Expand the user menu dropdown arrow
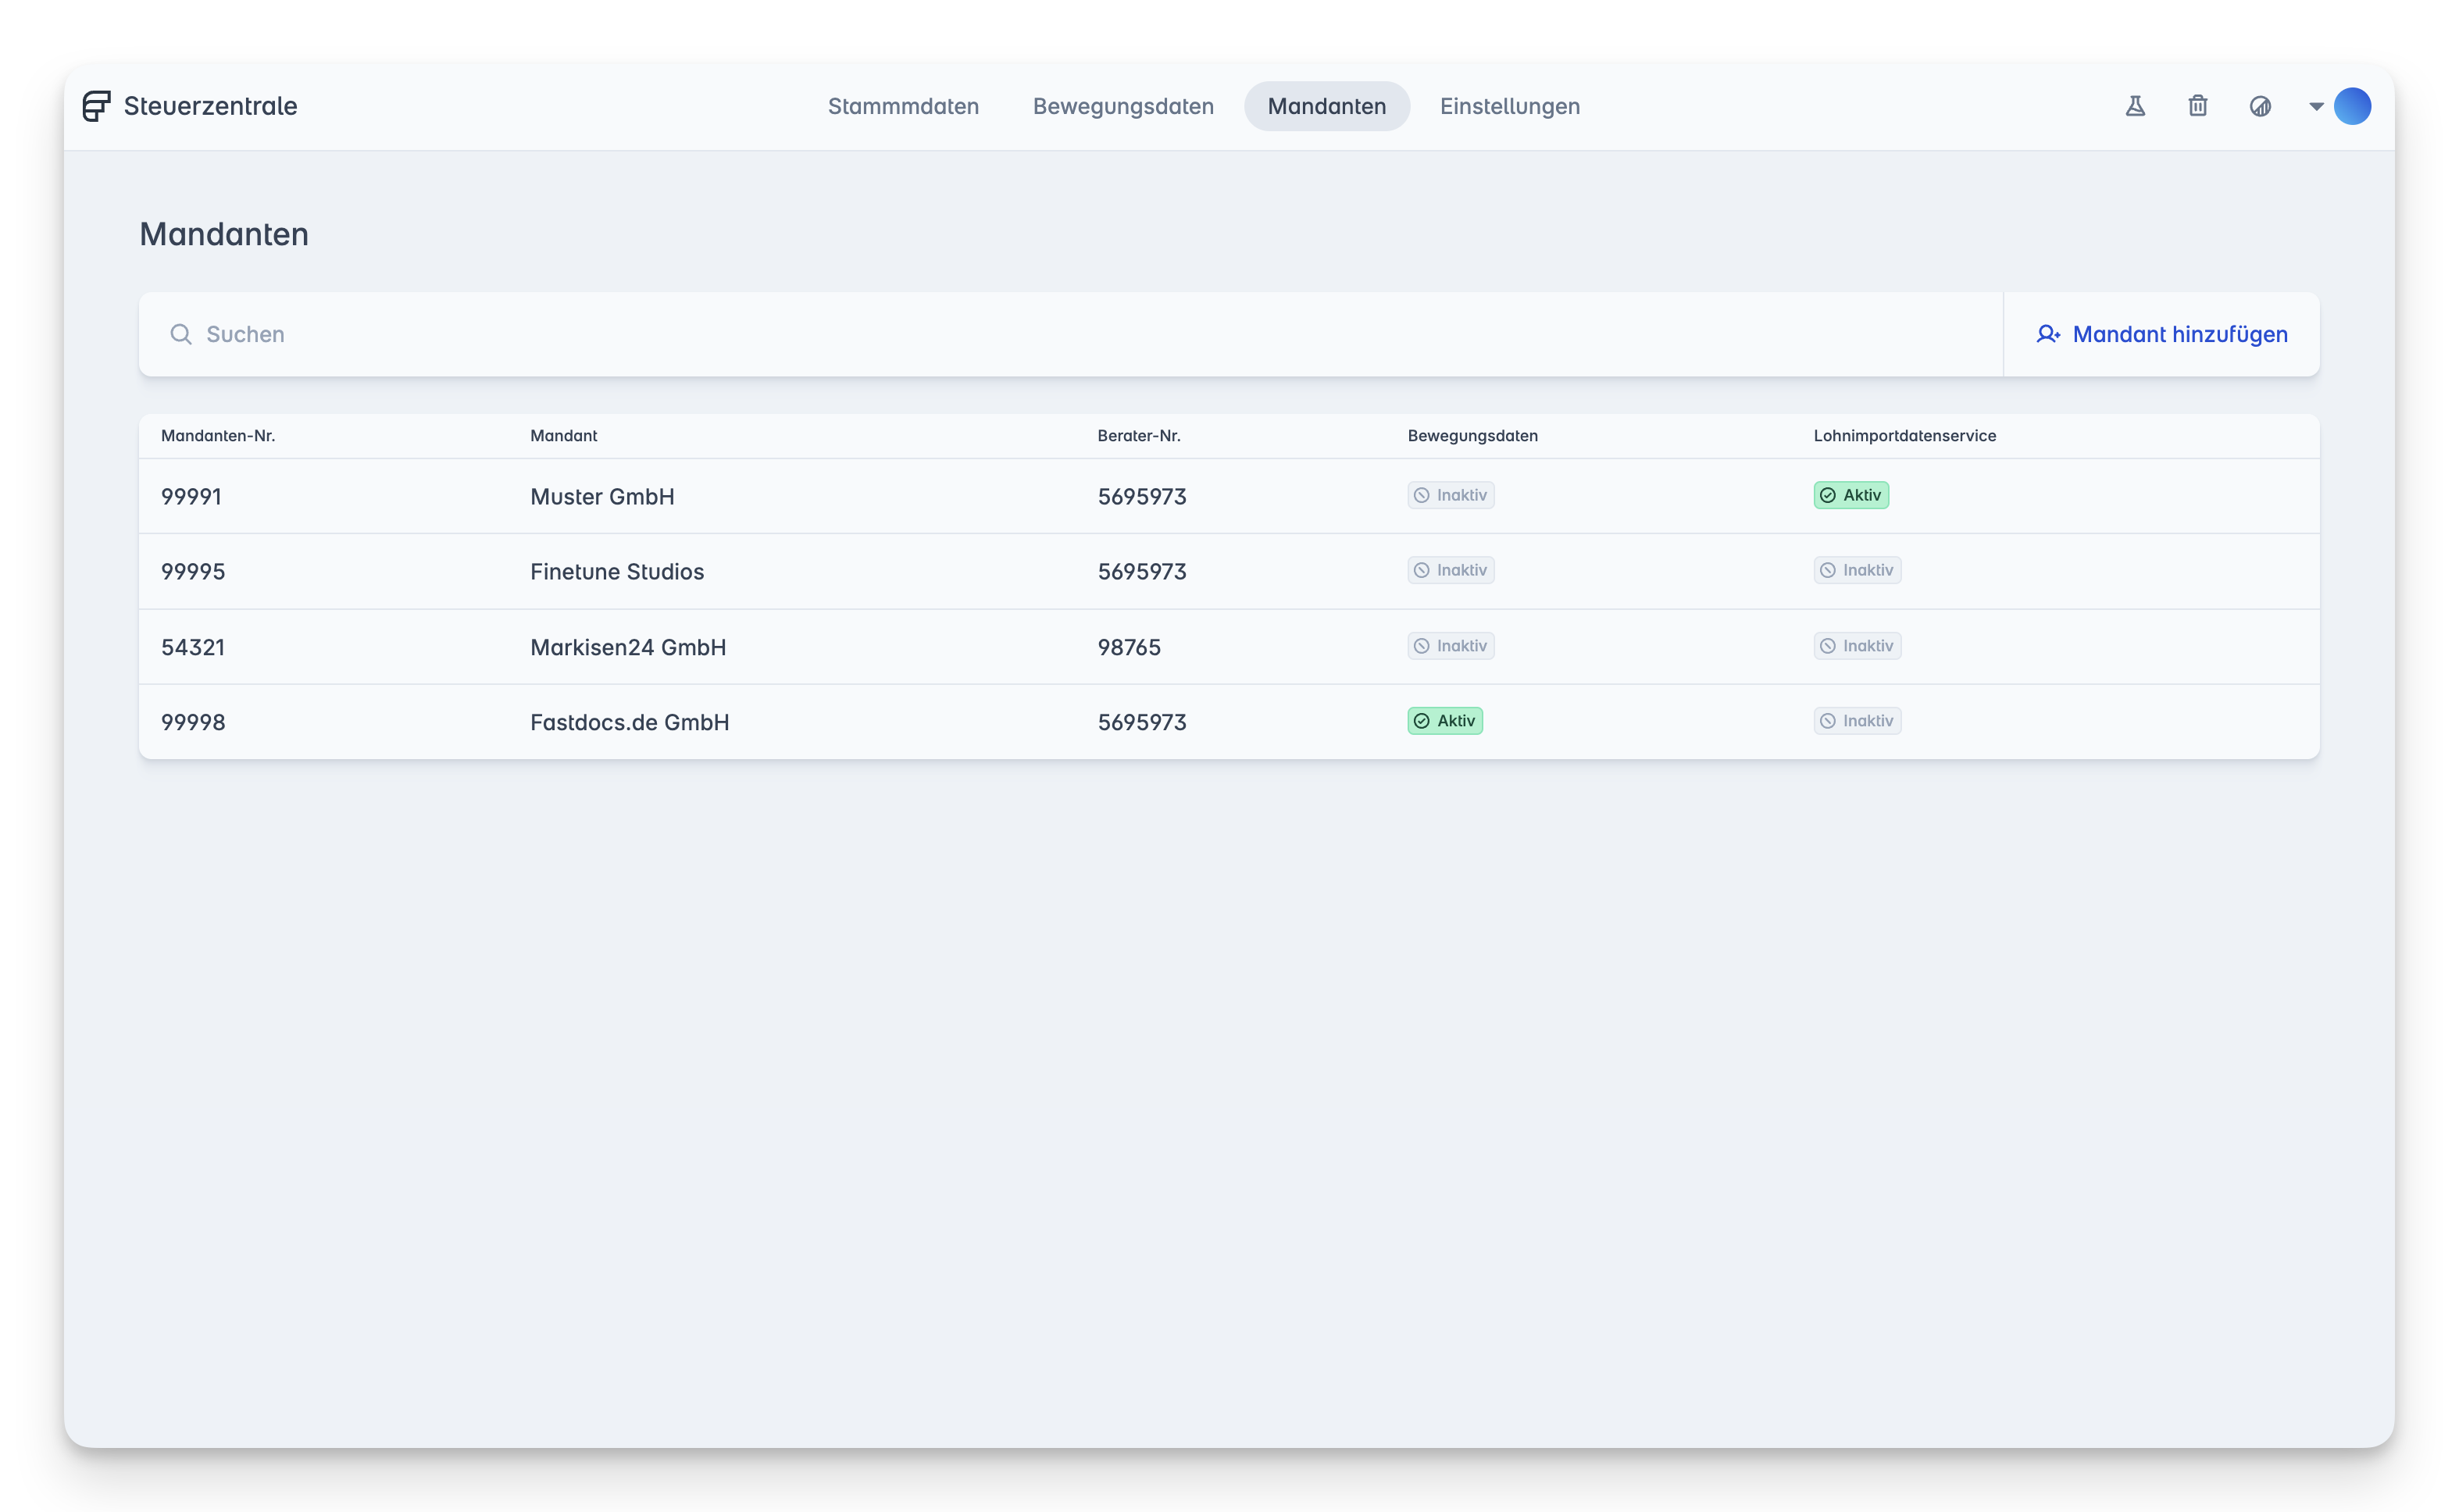2459x1512 pixels. click(x=2316, y=106)
